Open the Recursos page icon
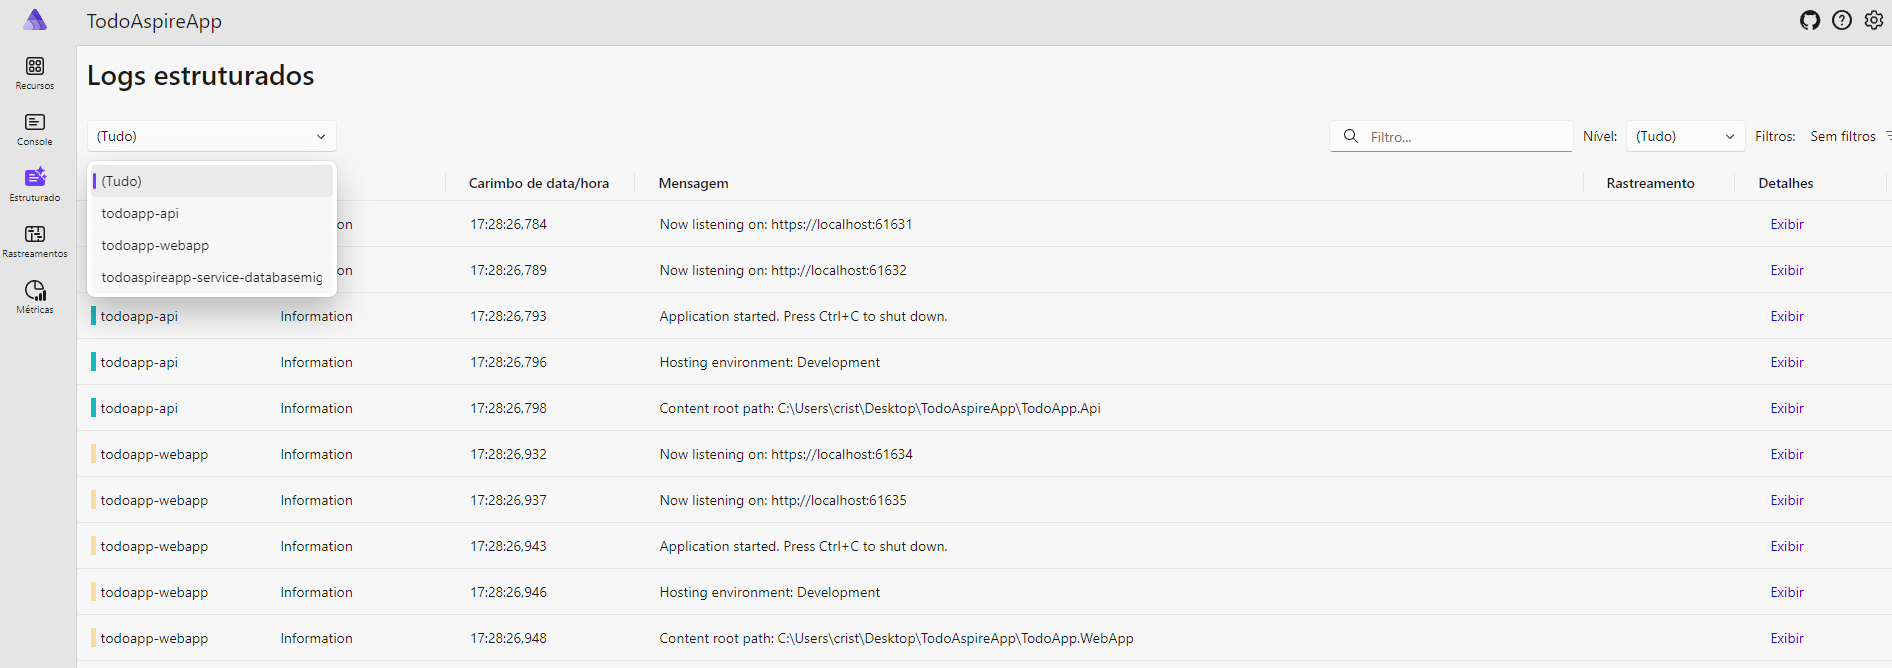 point(35,67)
